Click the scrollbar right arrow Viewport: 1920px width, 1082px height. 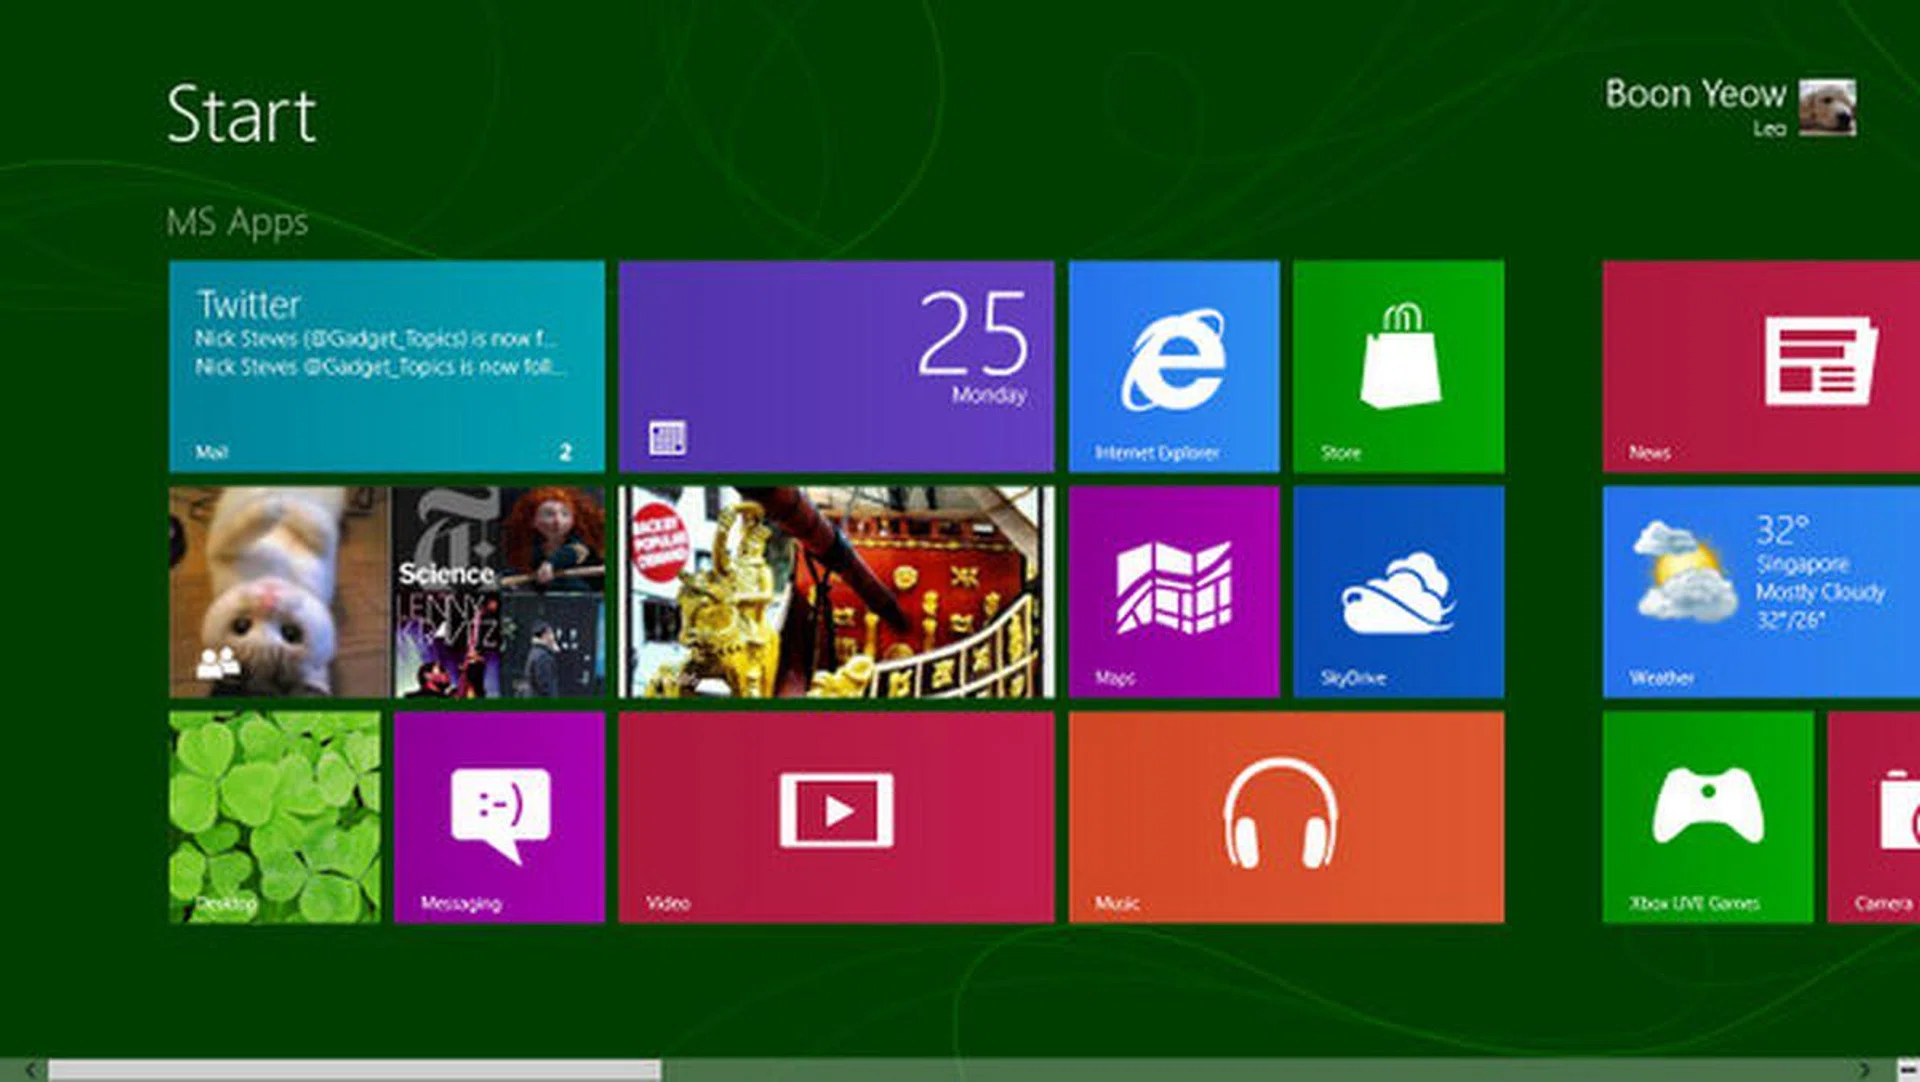click(x=1864, y=1070)
